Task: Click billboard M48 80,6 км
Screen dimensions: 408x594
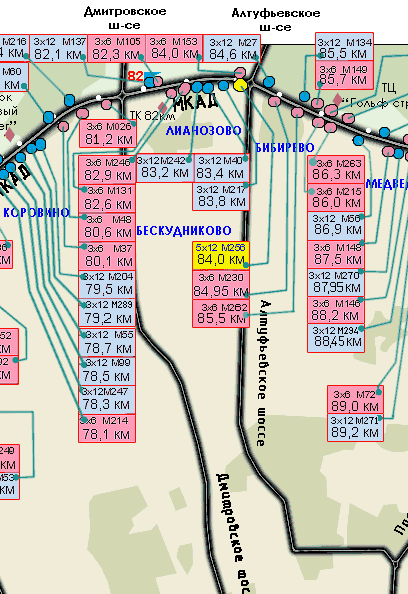Action: coord(107,227)
